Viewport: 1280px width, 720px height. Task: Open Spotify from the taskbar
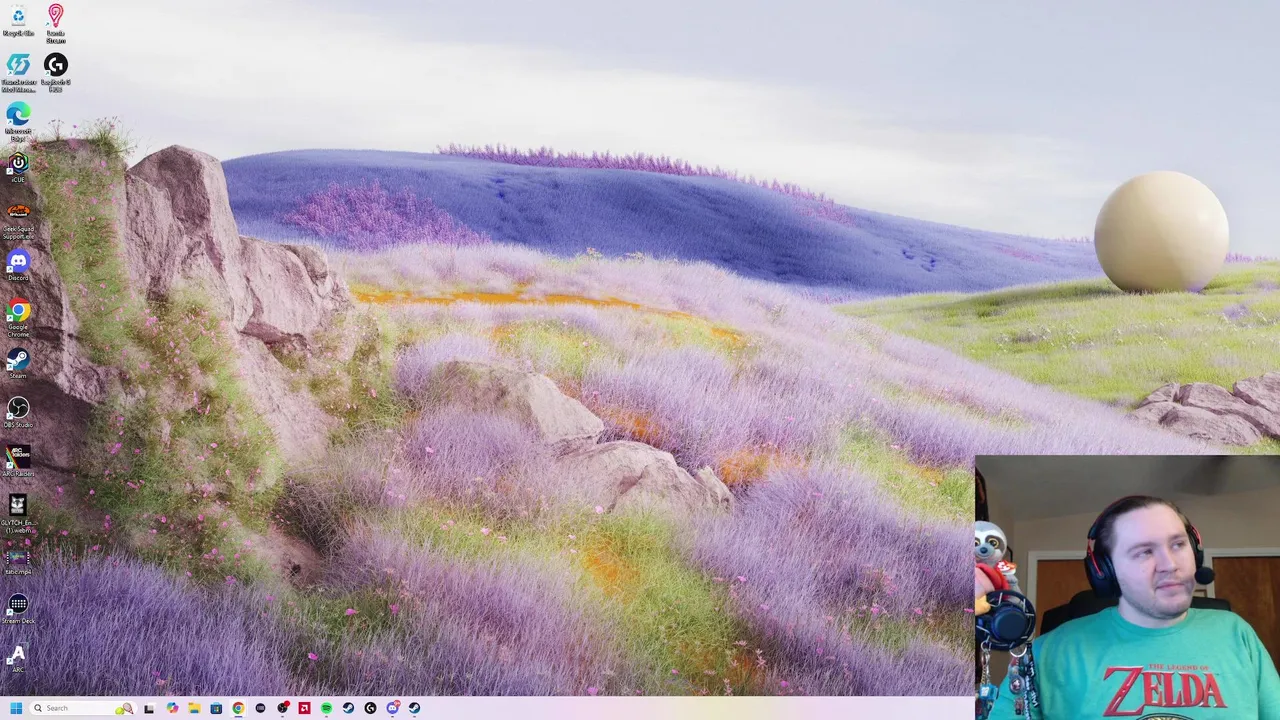coord(326,708)
